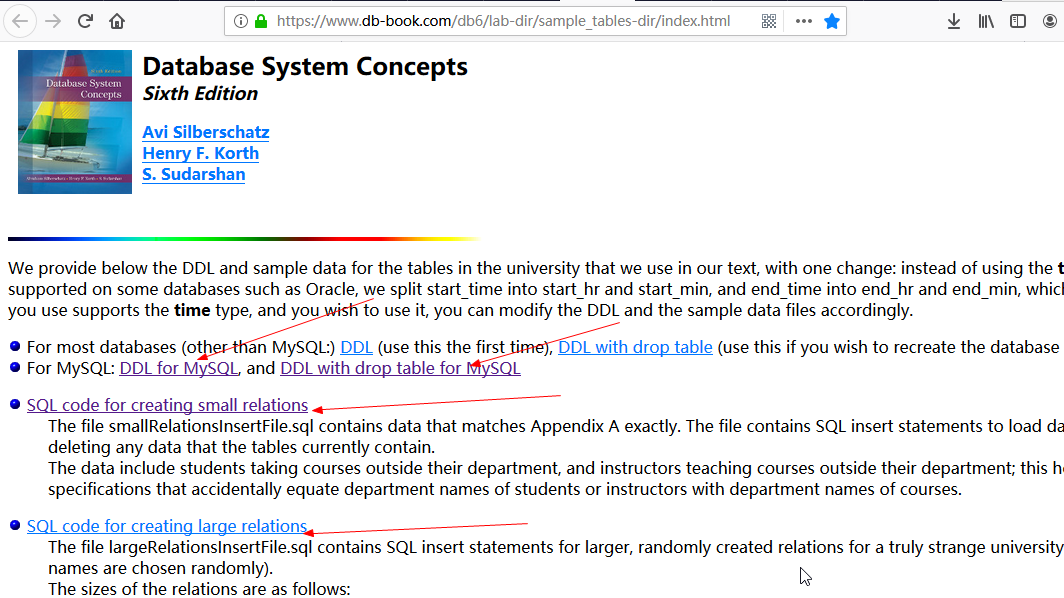Go forward to the next page
The width and height of the screenshot is (1064, 598).
tap(53, 21)
